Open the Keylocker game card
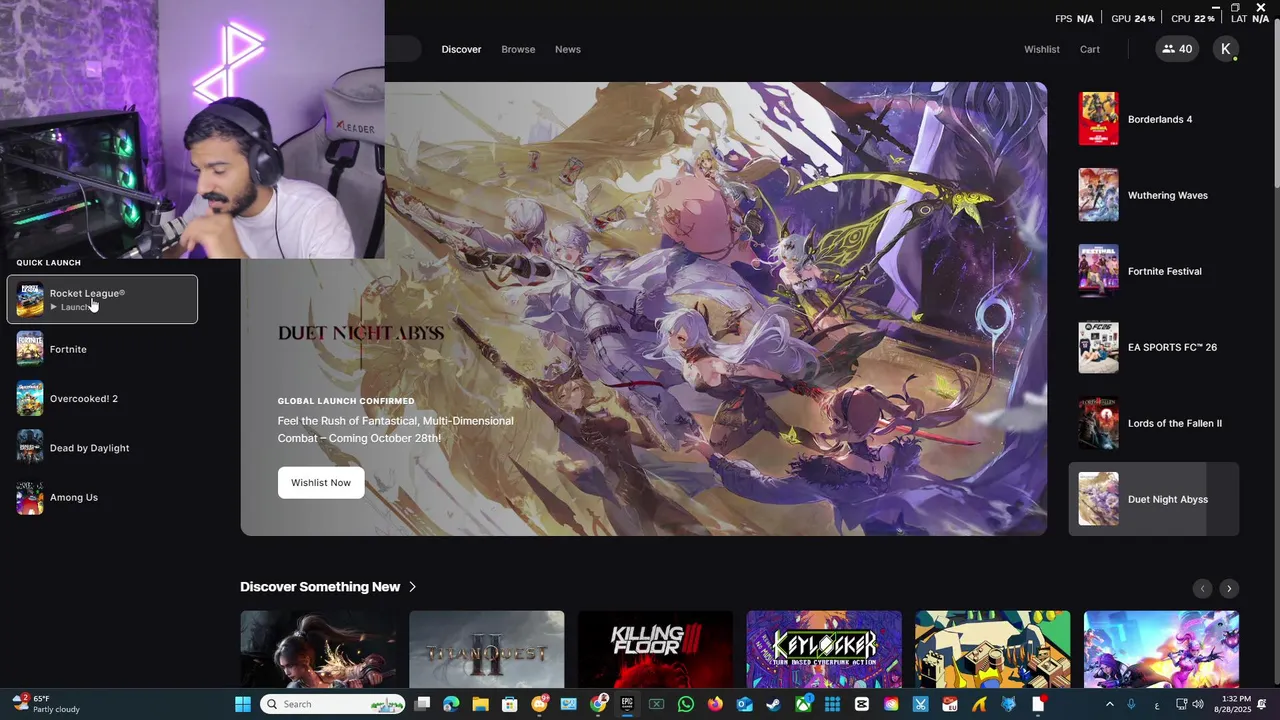This screenshot has width=1280, height=720. (824, 650)
